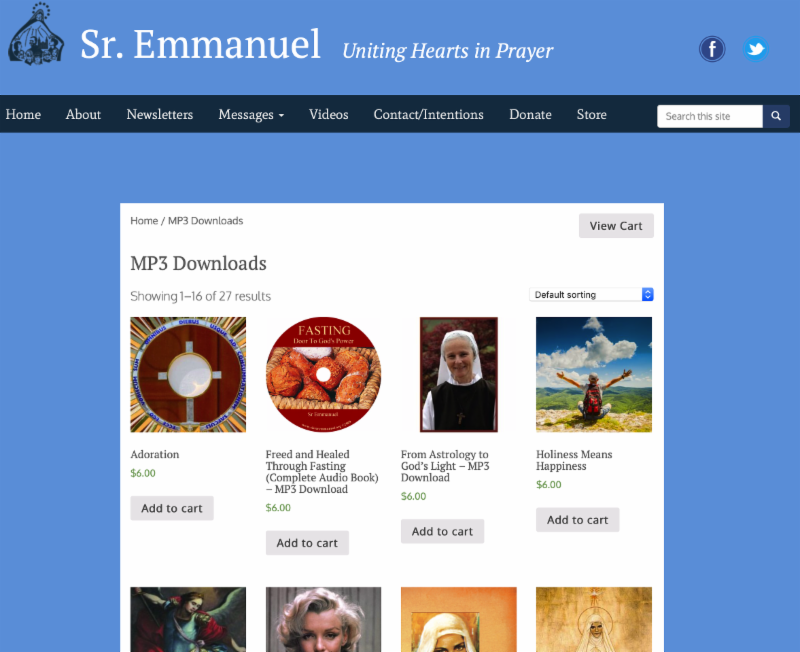Click the search magnifier icon button
Viewport: 800px width, 652px height.
pos(776,116)
